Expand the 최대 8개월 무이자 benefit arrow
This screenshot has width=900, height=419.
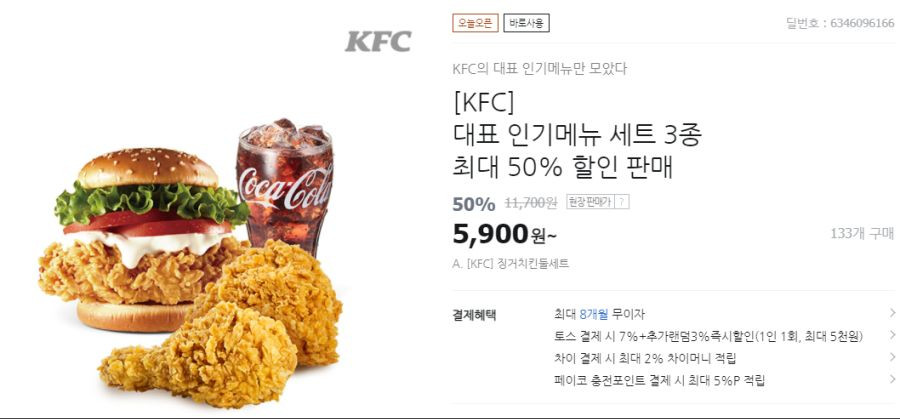[x=893, y=313]
